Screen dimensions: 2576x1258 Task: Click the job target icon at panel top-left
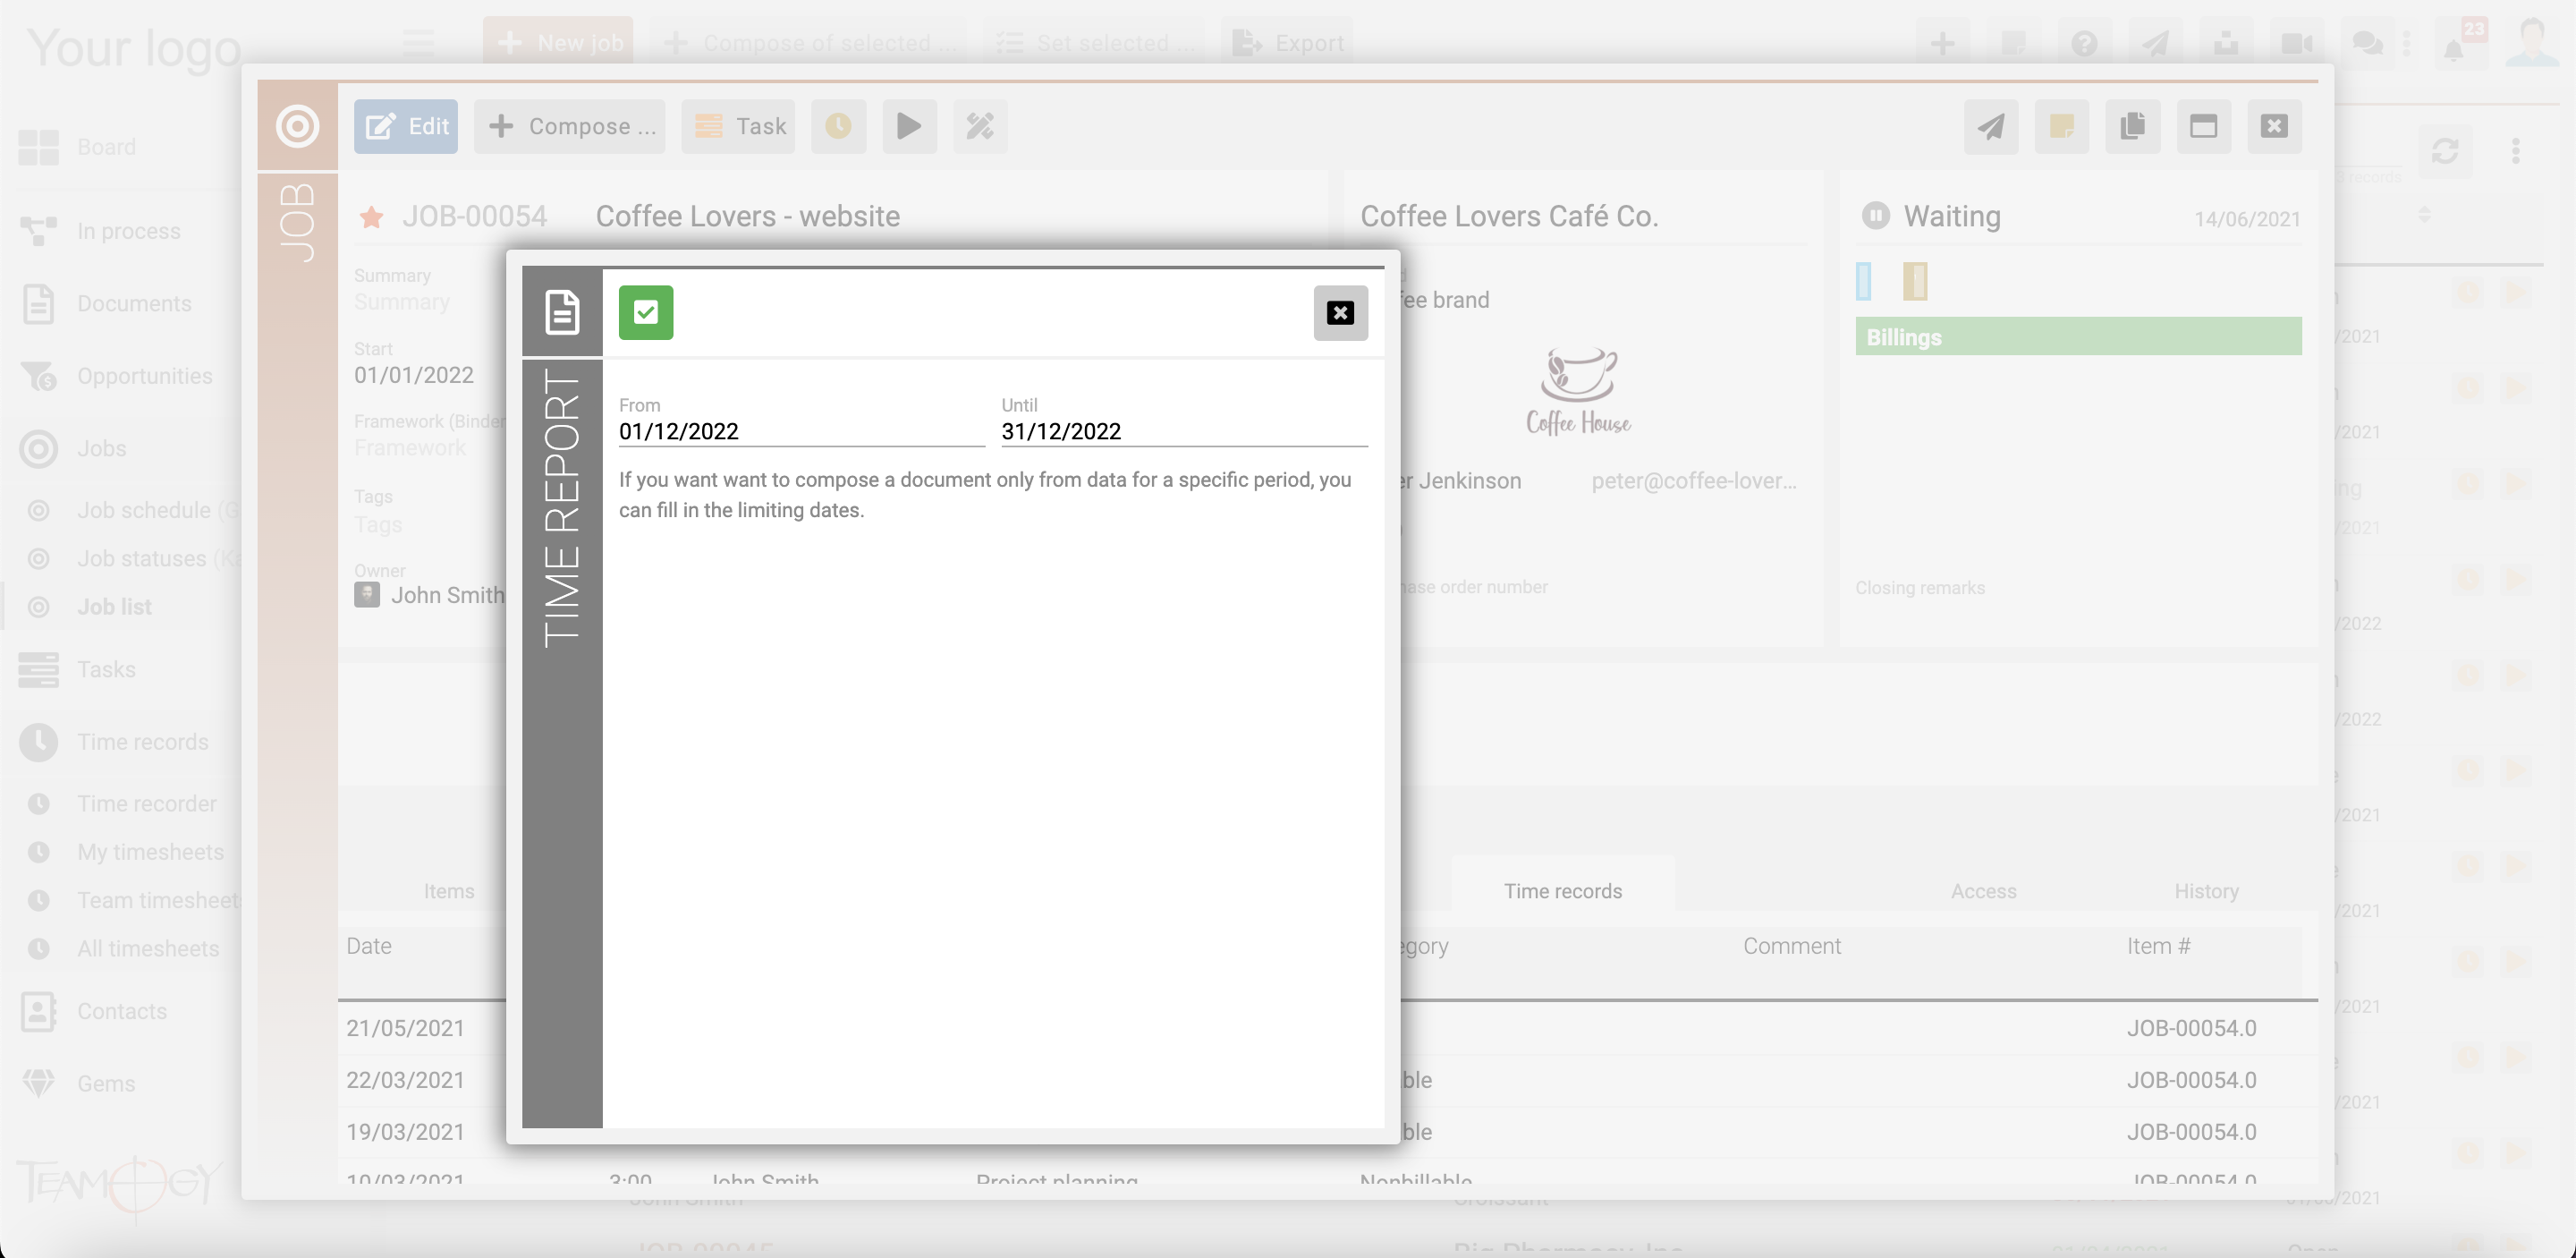297,126
